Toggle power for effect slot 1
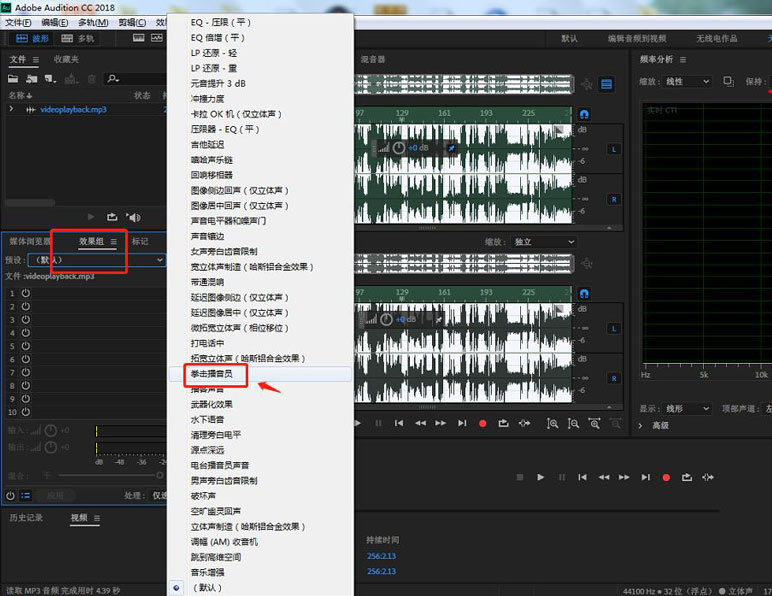772x596 pixels. pos(25,293)
